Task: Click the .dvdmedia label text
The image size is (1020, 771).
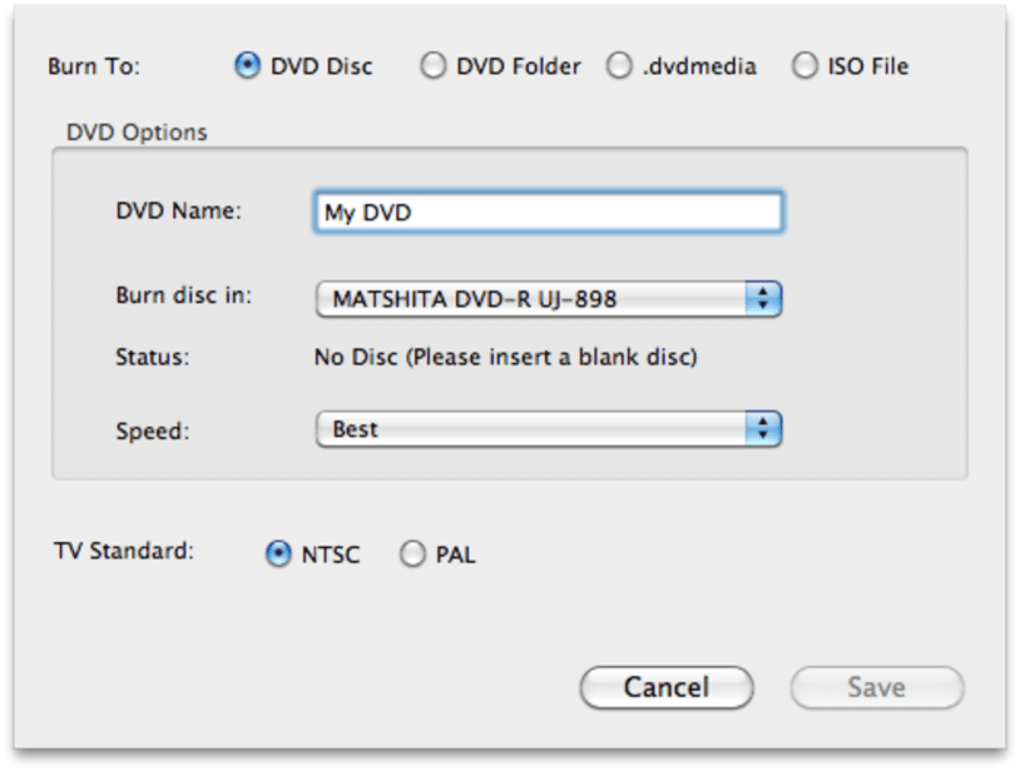Action: click(x=699, y=66)
